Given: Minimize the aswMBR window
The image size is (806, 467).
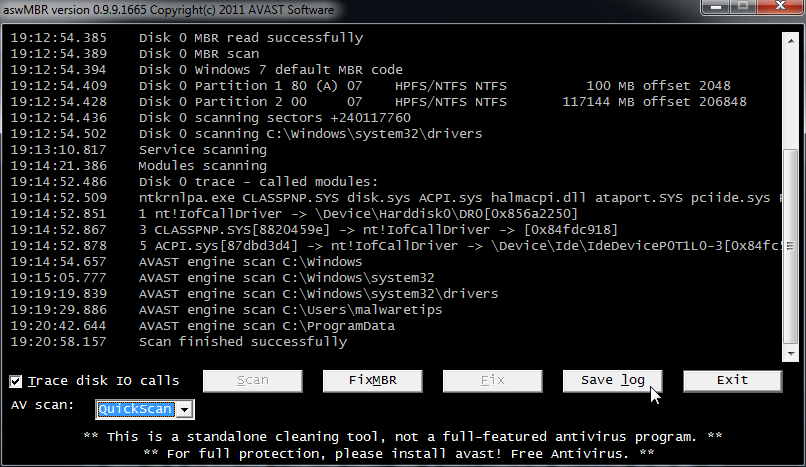Looking at the screenshot, I should [x=717, y=7].
